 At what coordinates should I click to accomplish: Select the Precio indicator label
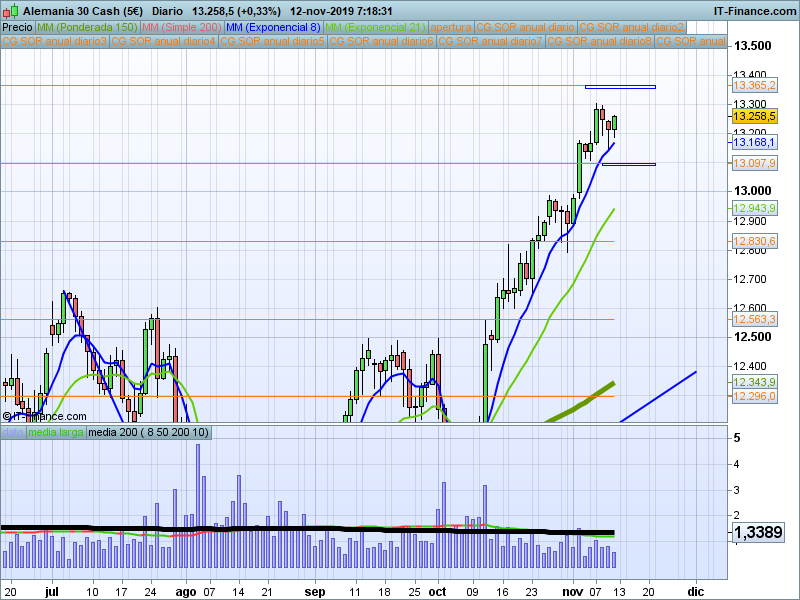coord(18,28)
